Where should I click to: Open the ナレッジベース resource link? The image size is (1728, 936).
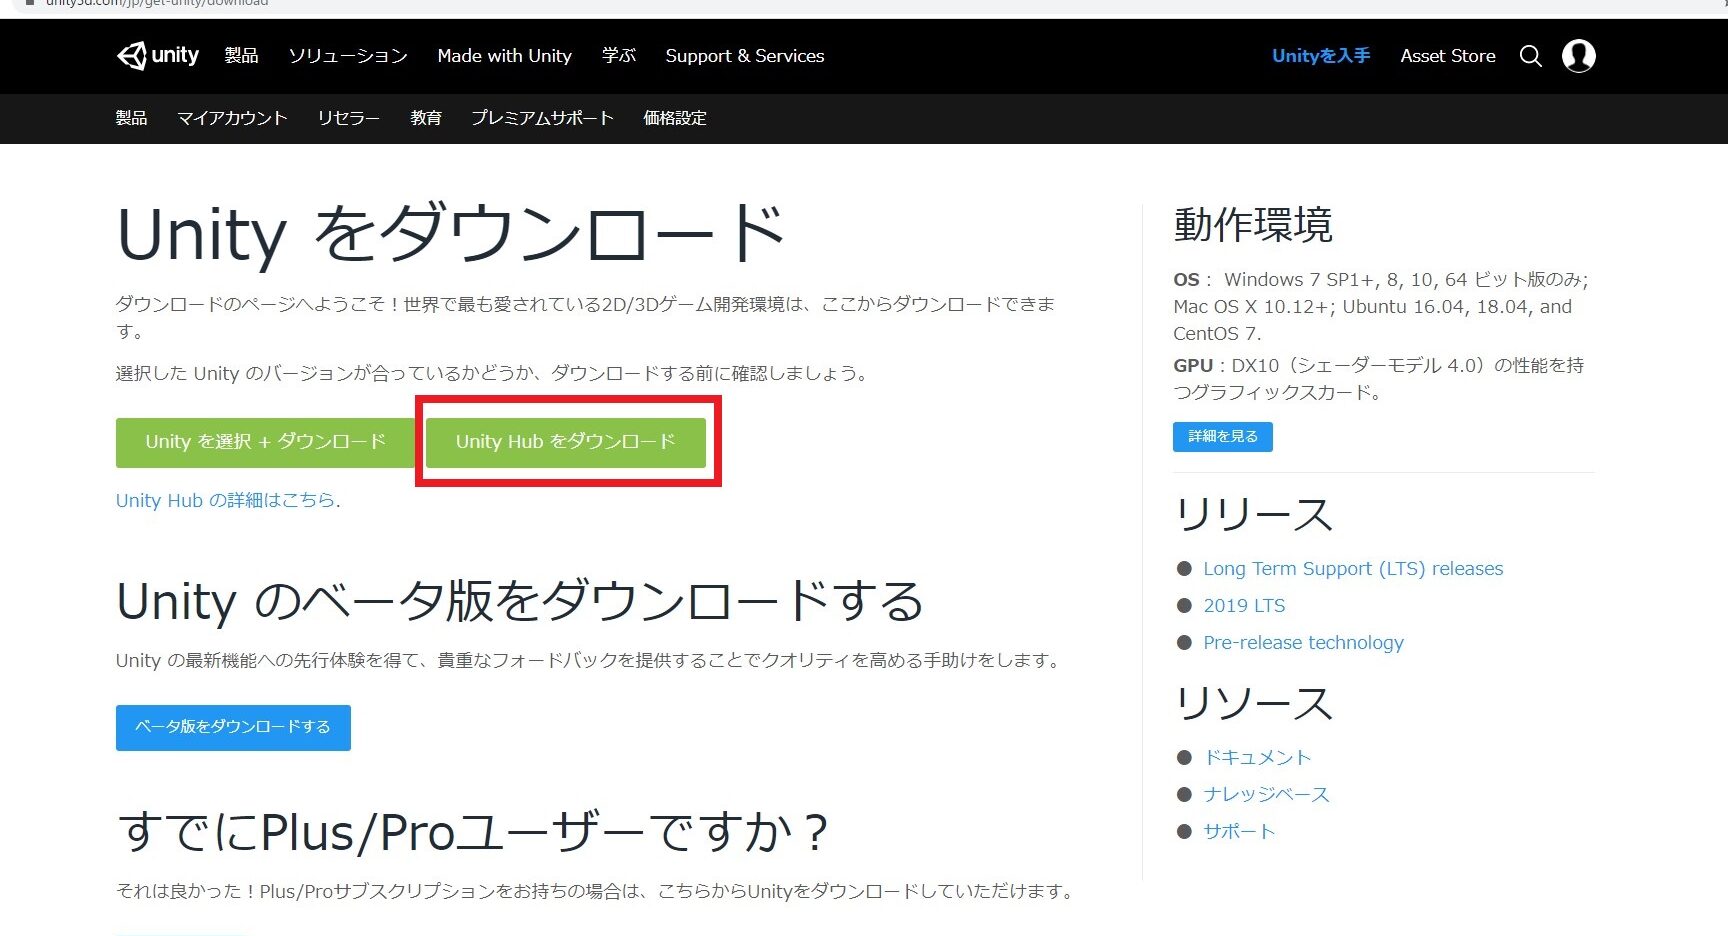point(1266,795)
